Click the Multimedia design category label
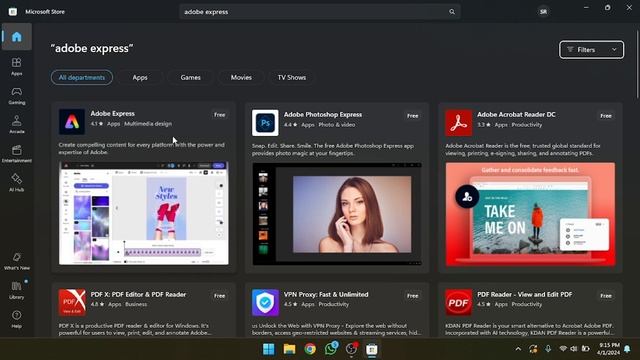The height and width of the screenshot is (360, 640). (148, 124)
